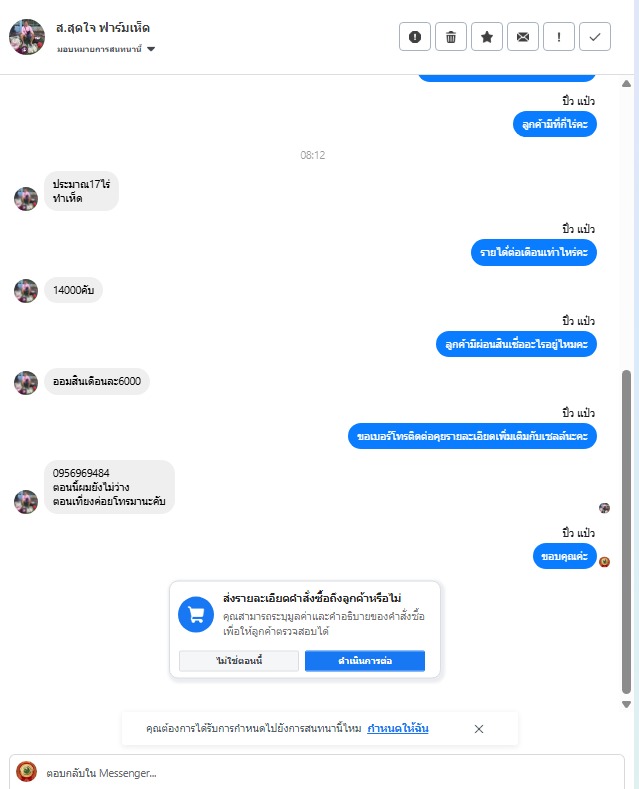Click the spam report icon in header
The height and width of the screenshot is (789, 639).
(x=415, y=37)
